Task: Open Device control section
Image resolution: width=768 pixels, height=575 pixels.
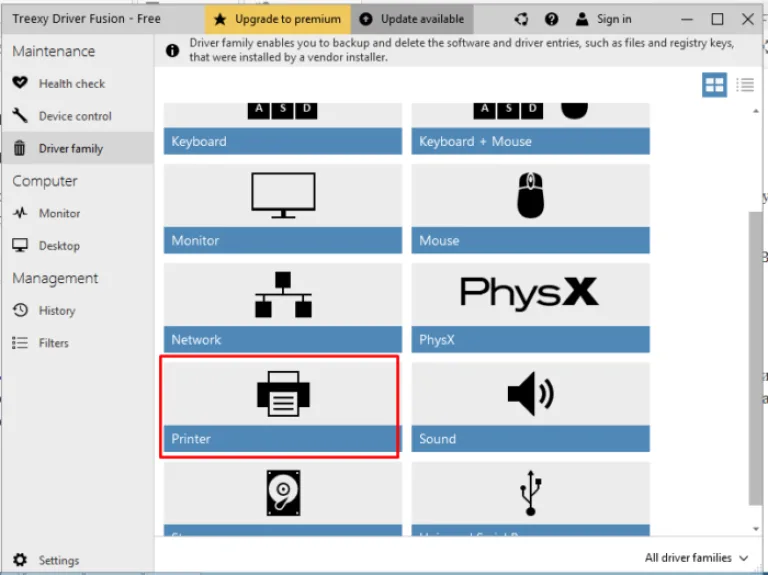Action: click(77, 116)
